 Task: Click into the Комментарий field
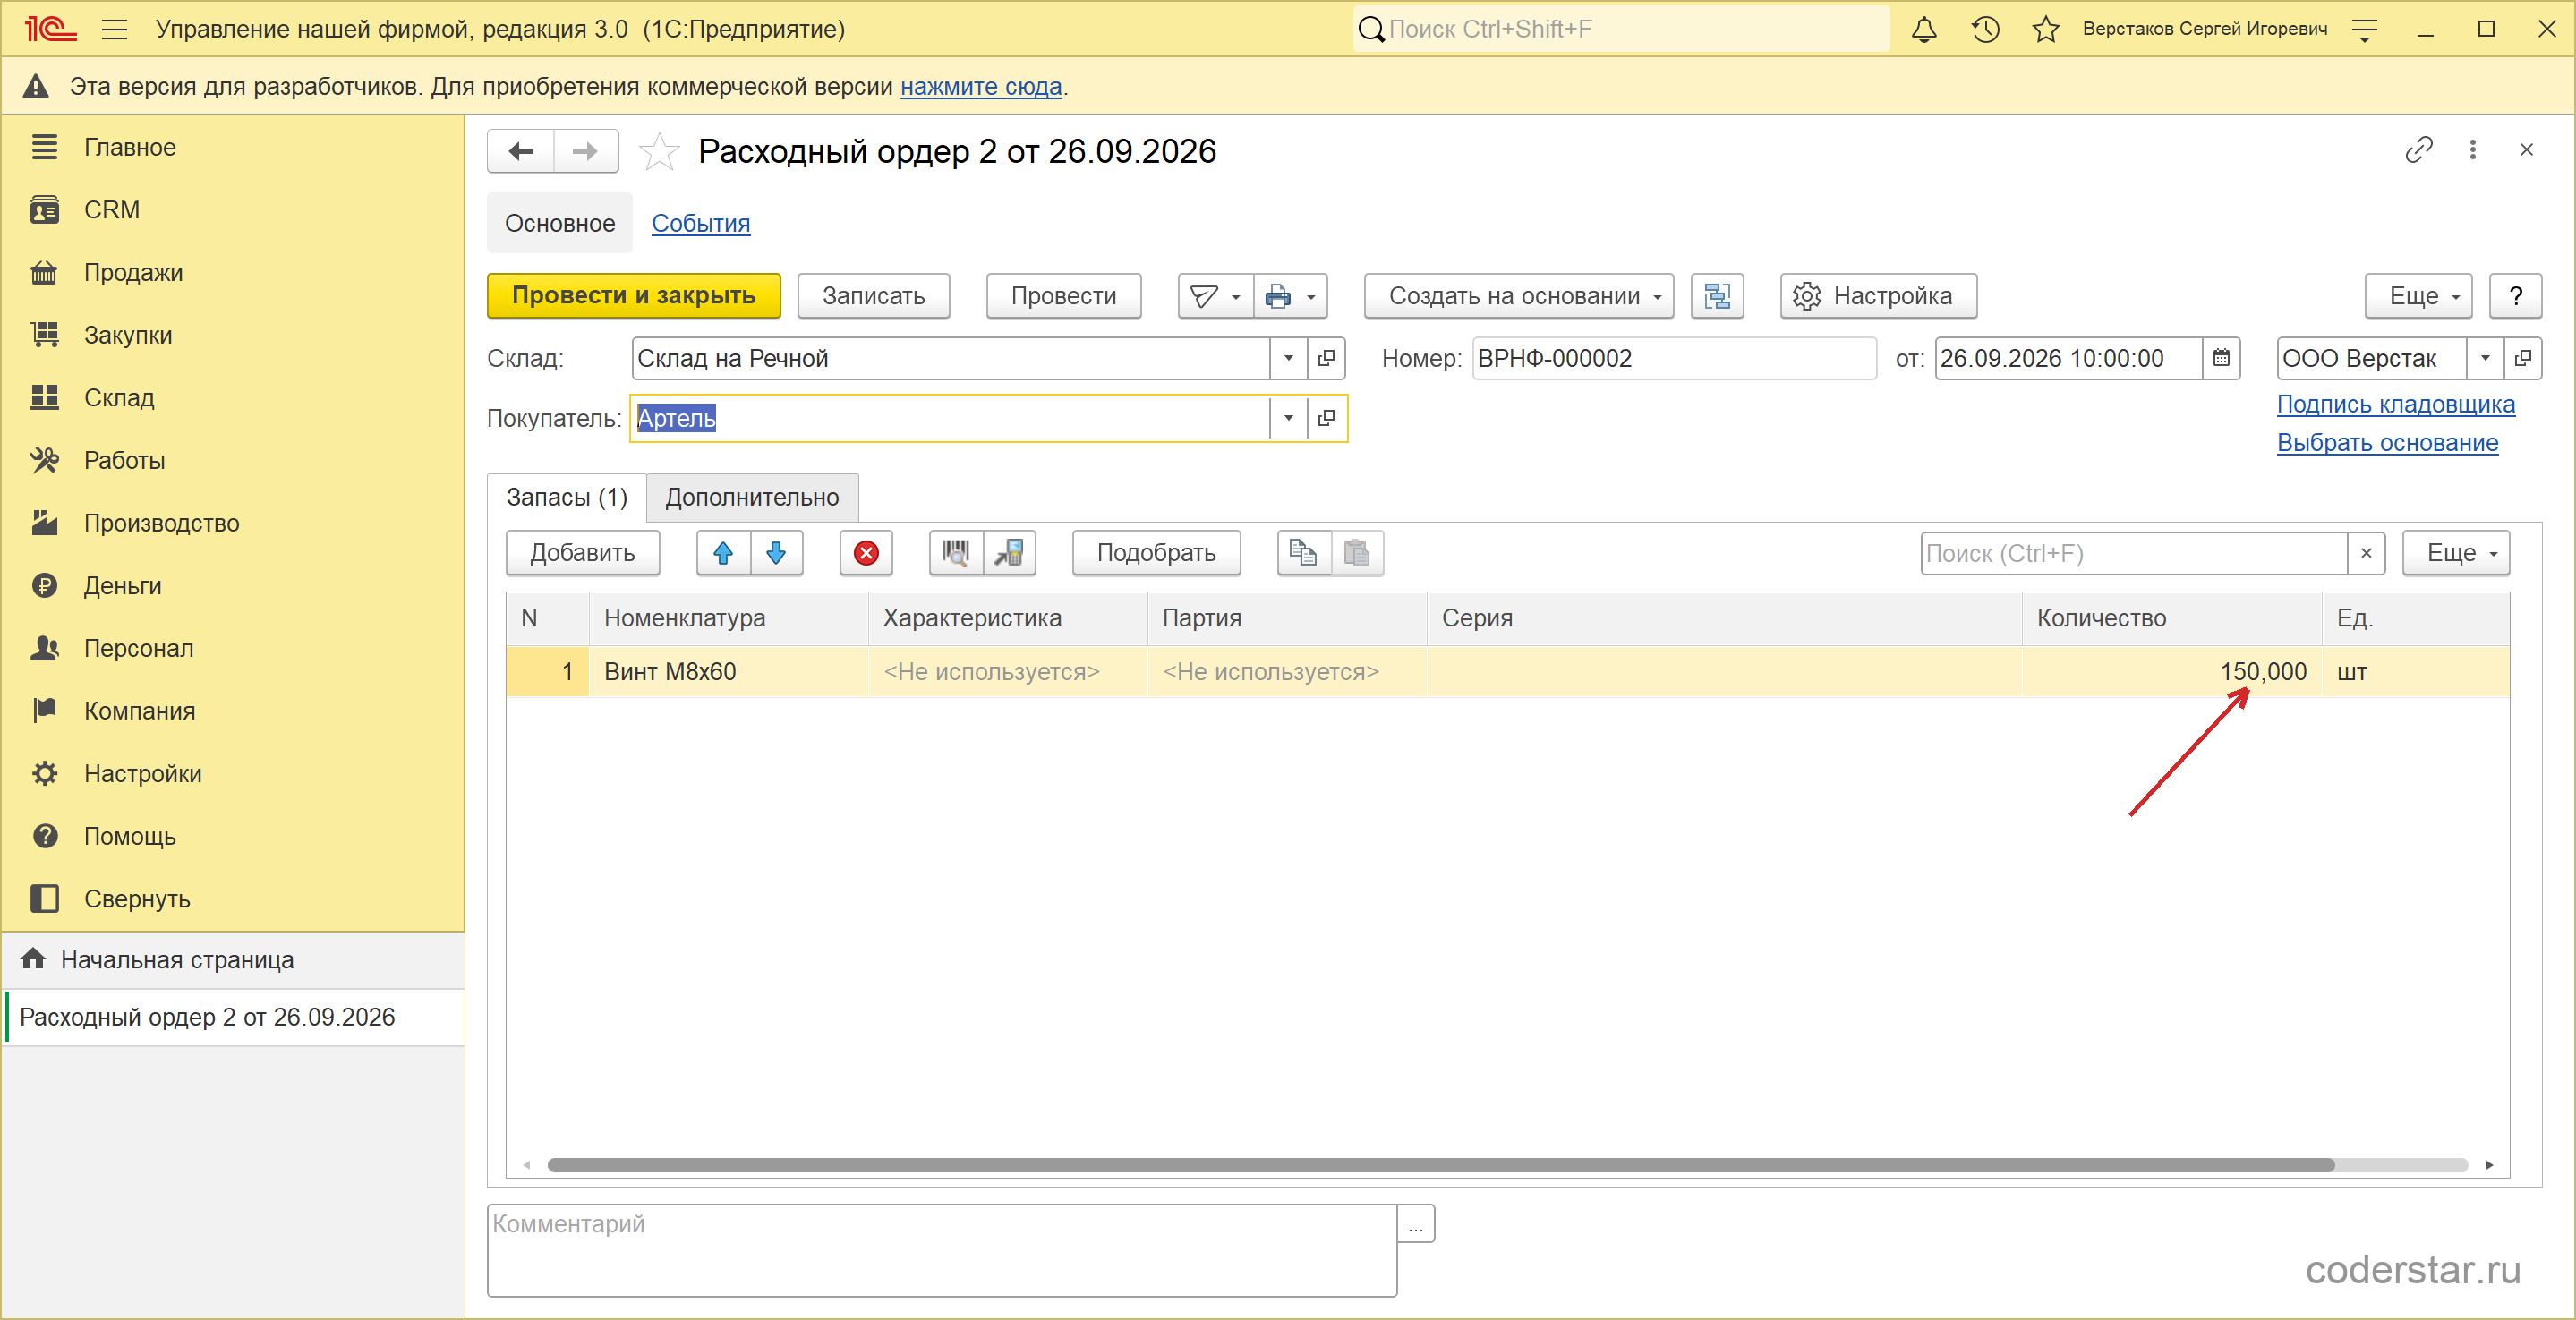click(x=942, y=1250)
